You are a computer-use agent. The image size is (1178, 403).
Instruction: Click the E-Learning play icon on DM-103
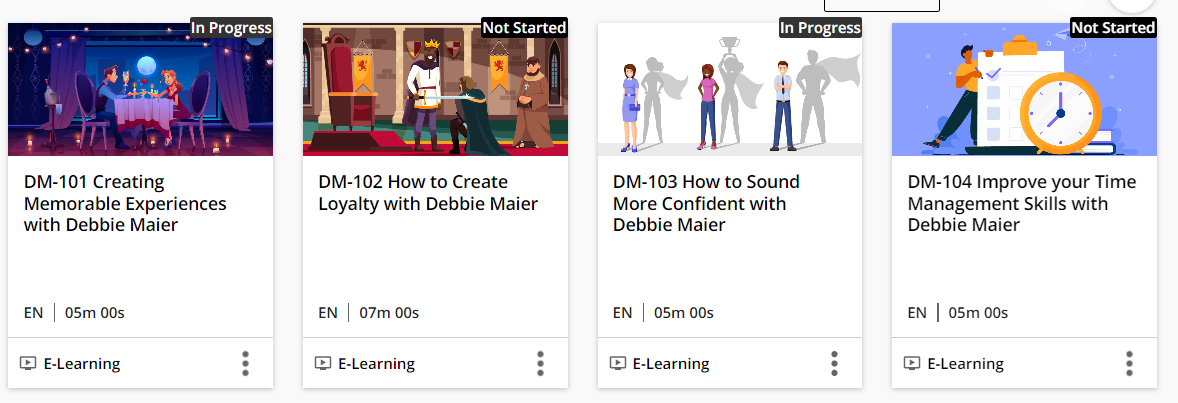coord(617,363)
